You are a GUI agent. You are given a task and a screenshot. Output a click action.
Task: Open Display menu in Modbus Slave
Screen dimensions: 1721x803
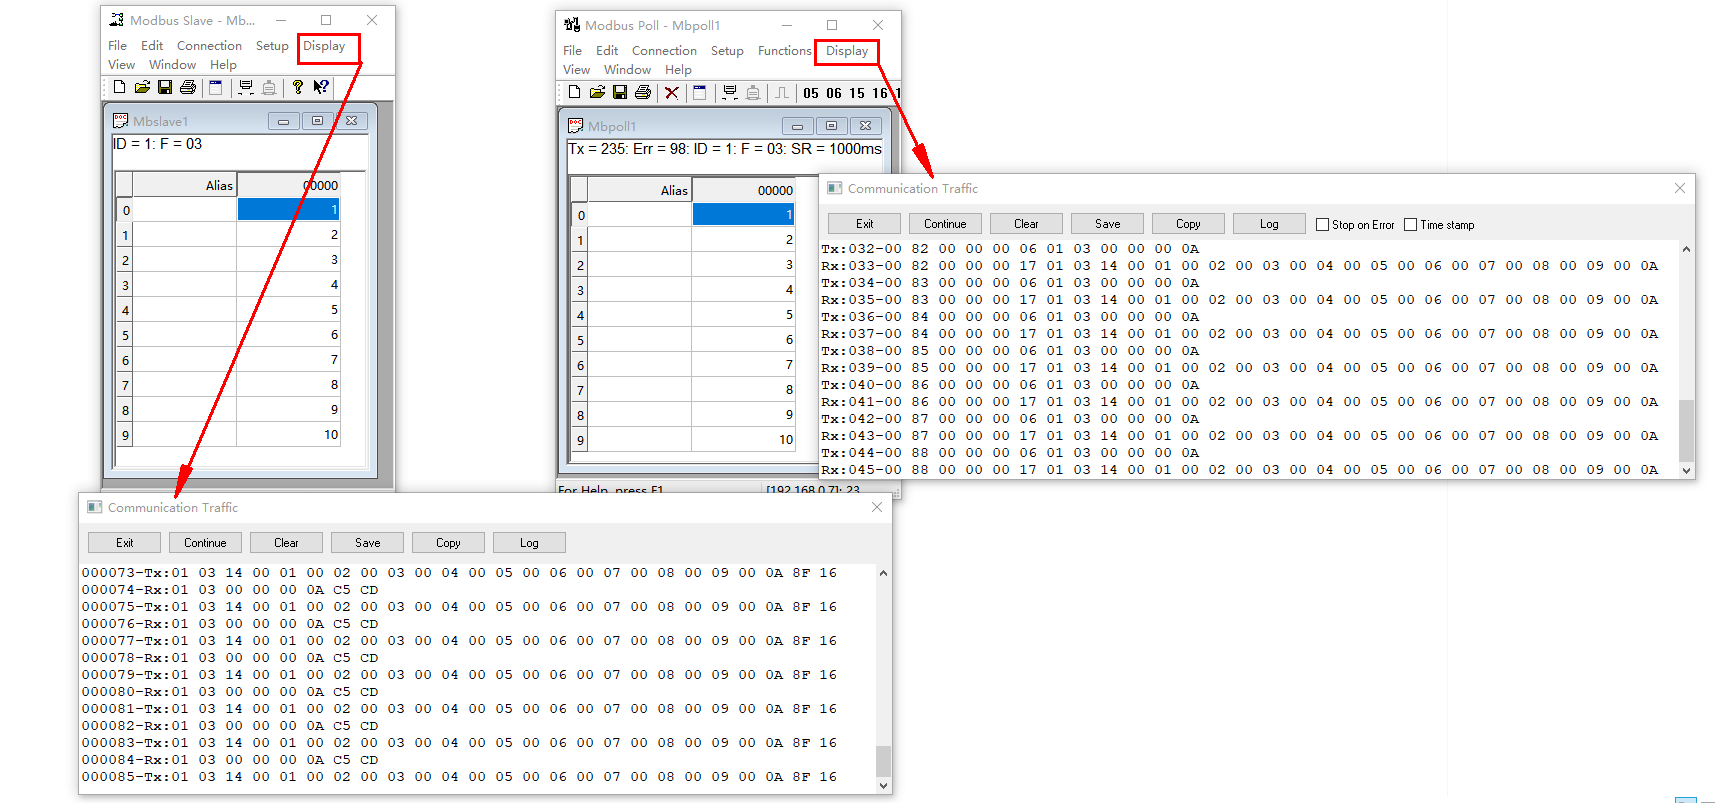pyautogui.click(x=324, y=46)
